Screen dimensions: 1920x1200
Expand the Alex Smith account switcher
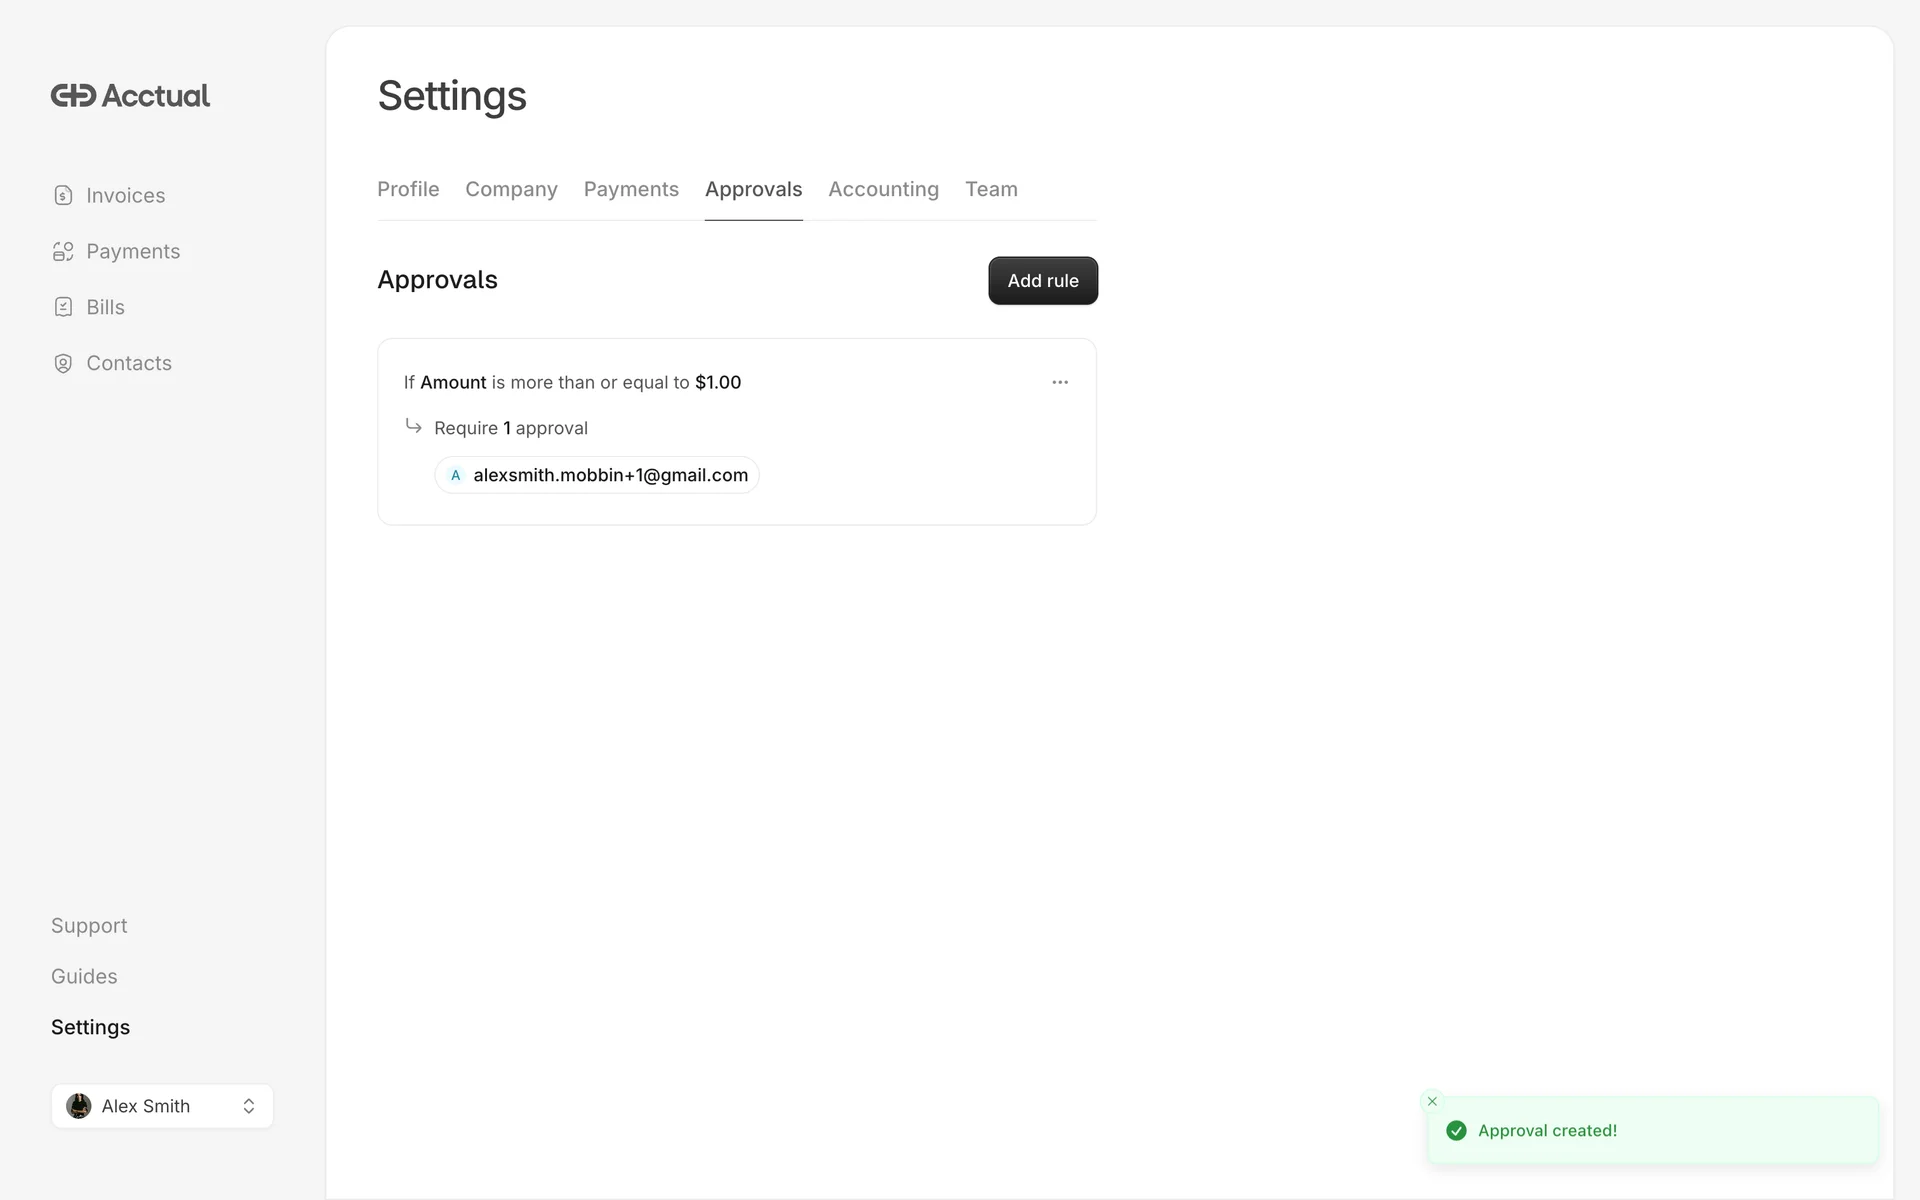pyautogui.click(x=248, y=1106)
